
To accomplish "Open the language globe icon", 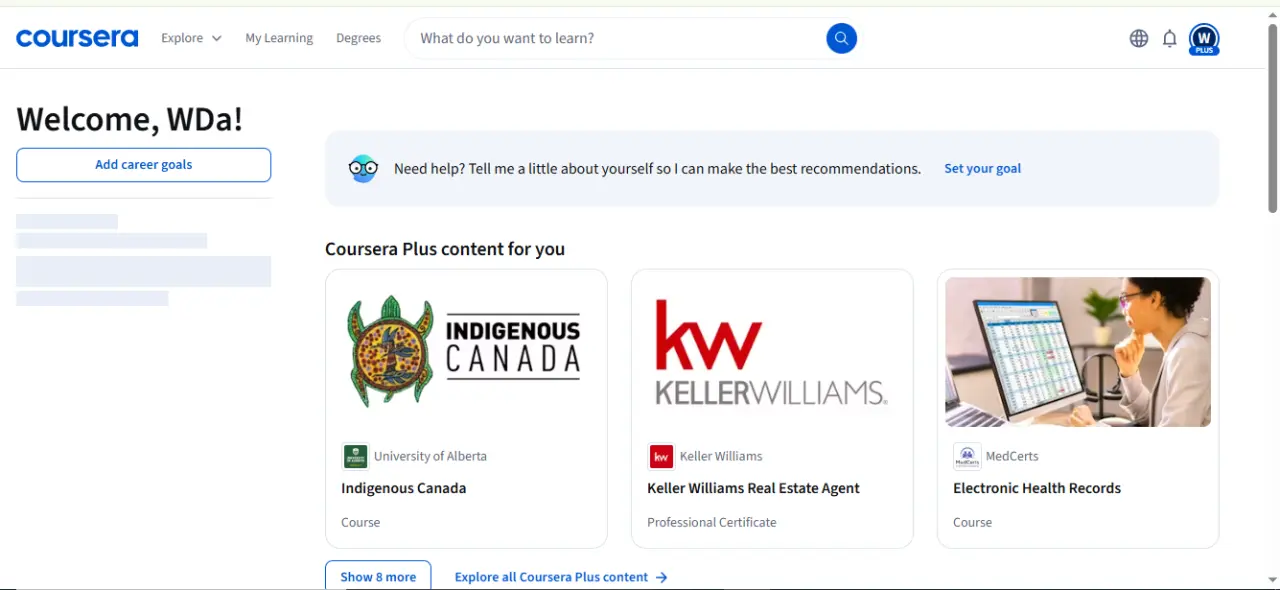I will 1139,38.
